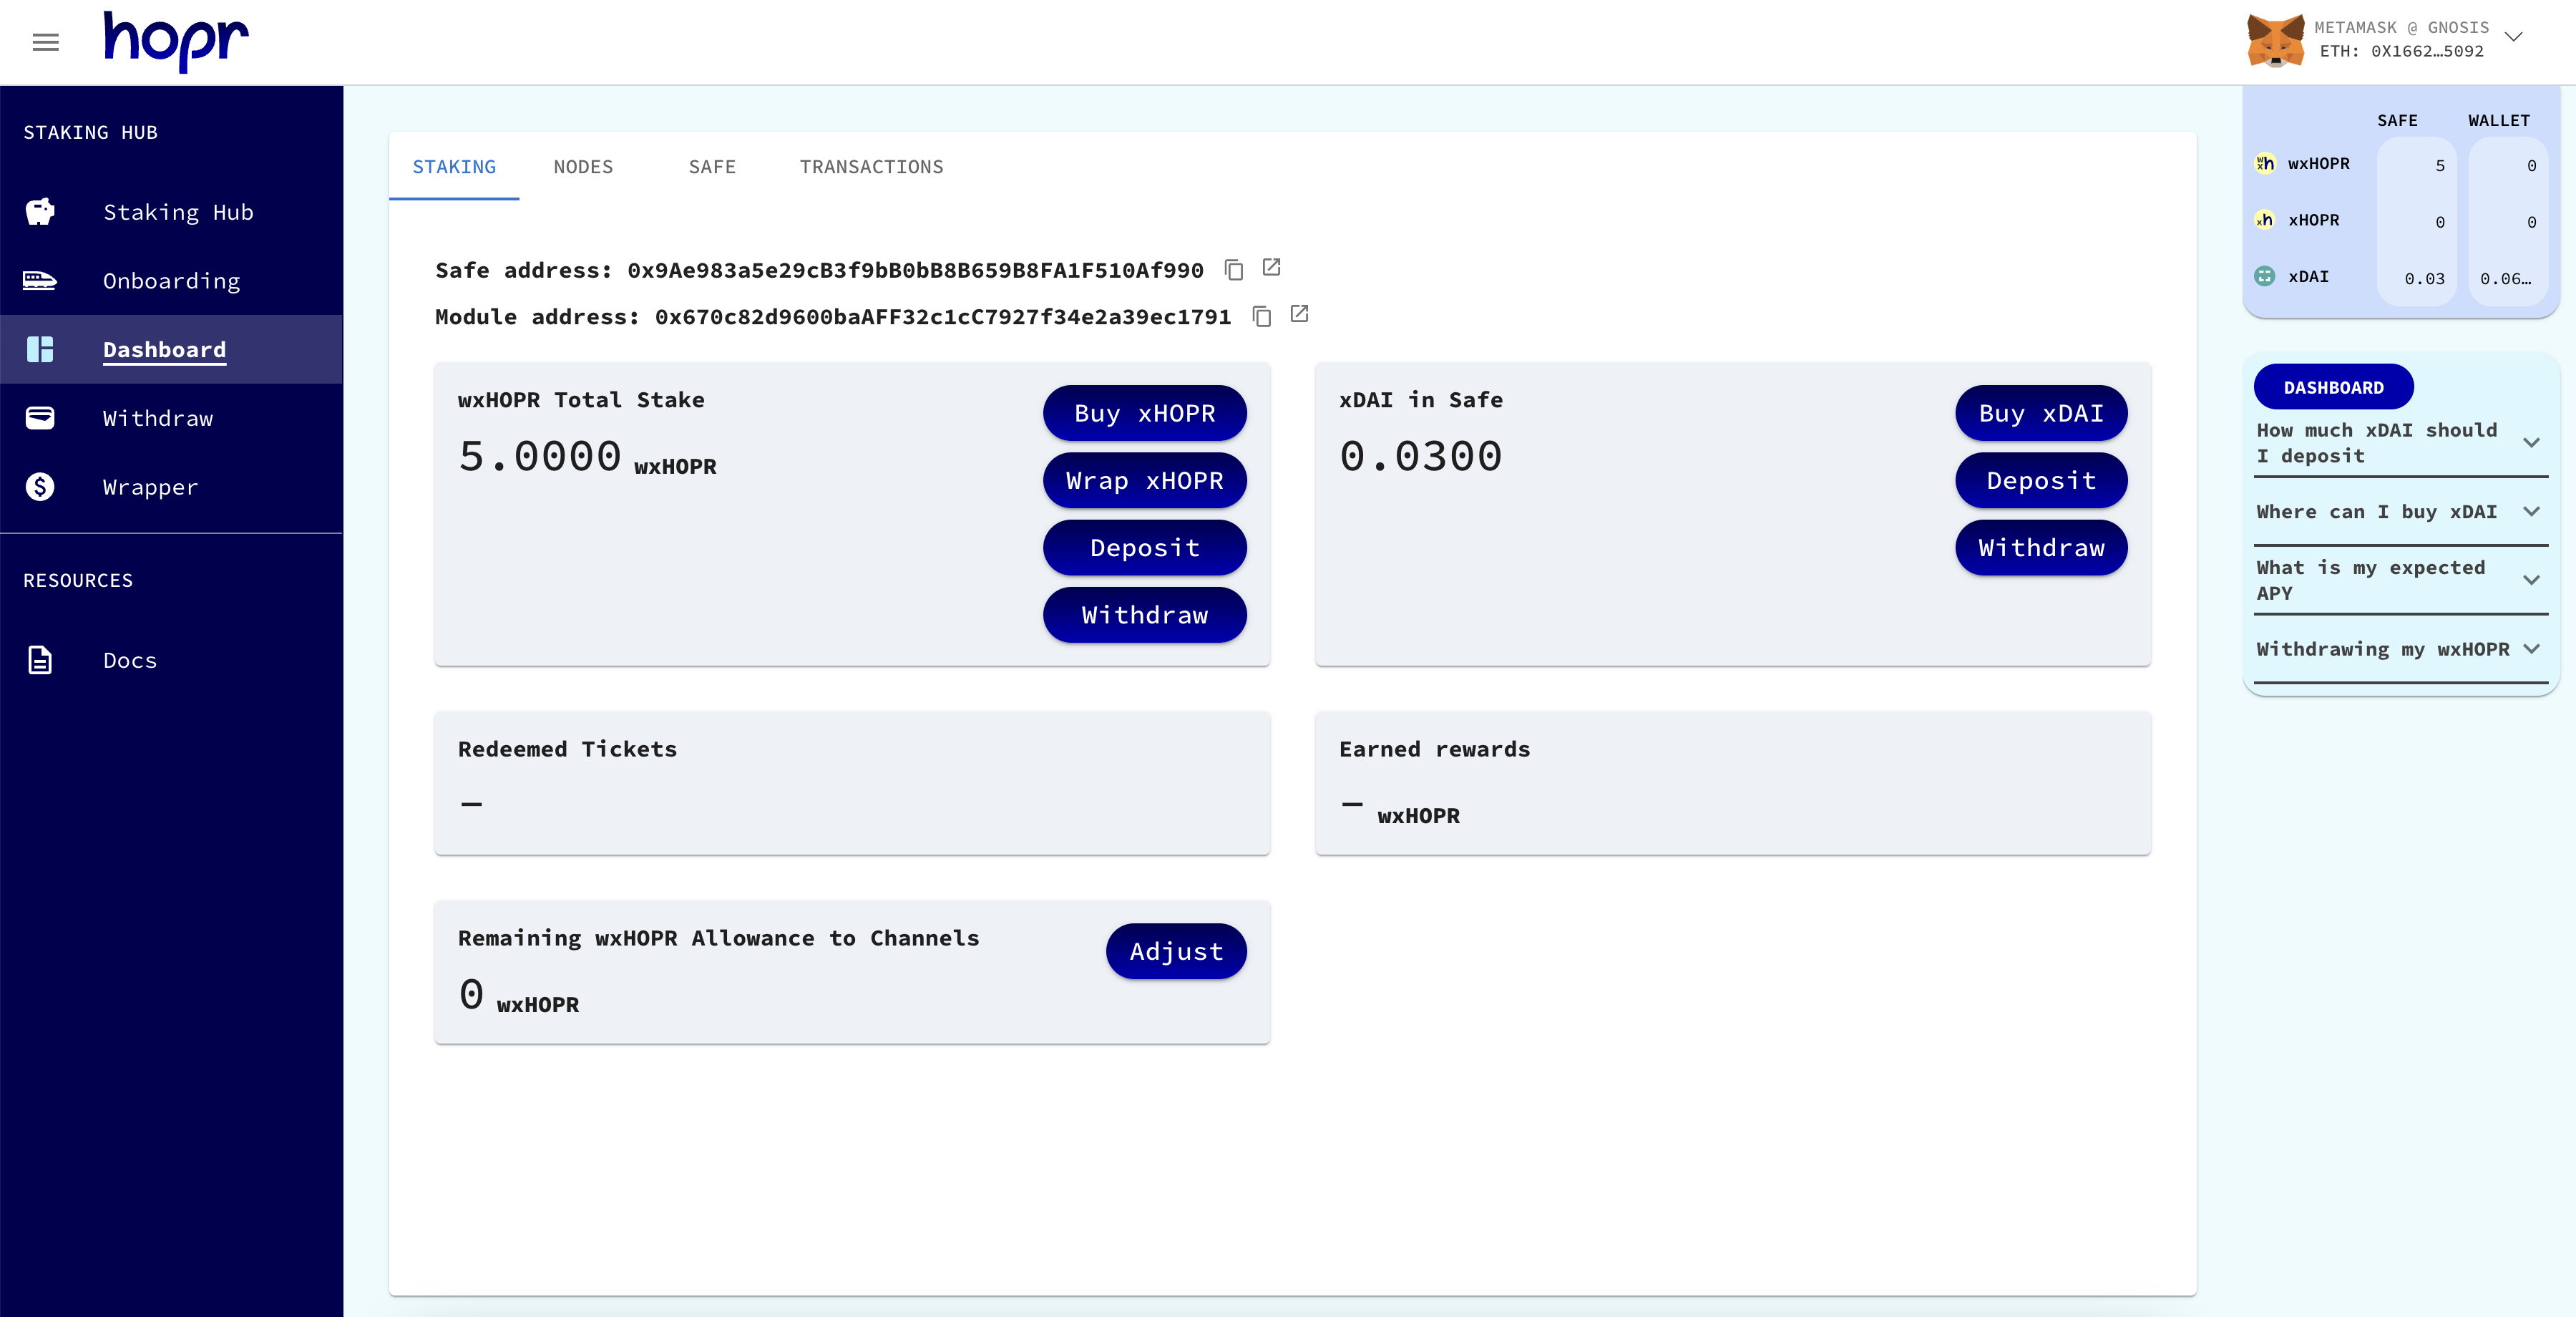
Task: Click the hopr logo
Action: tap(176, 41)
